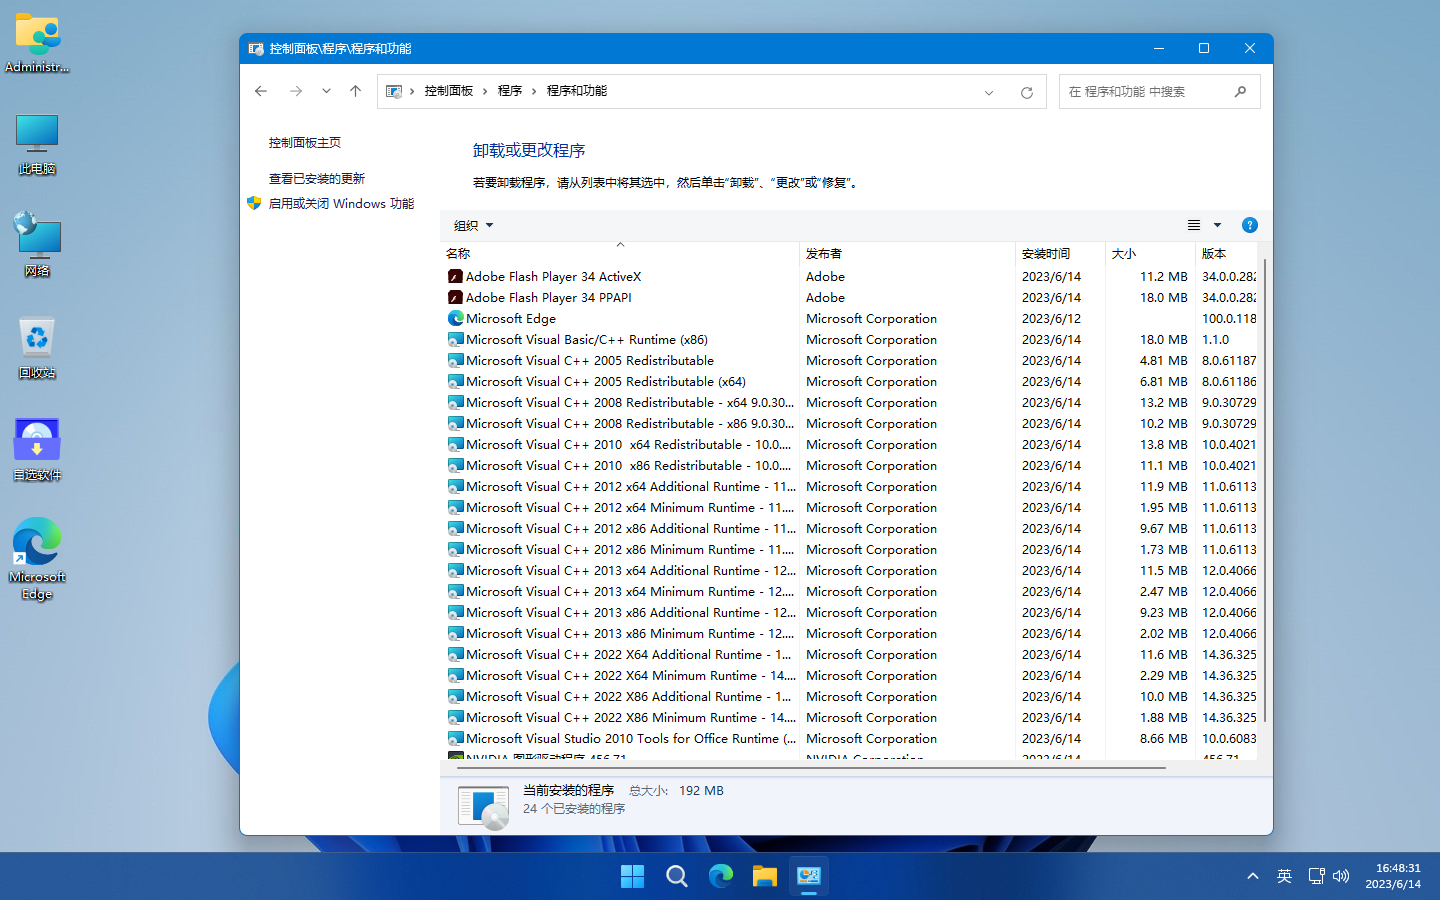
Task: Click 100.0.118 version of Microsoft Edge
Action: [x=1229, y=319]
